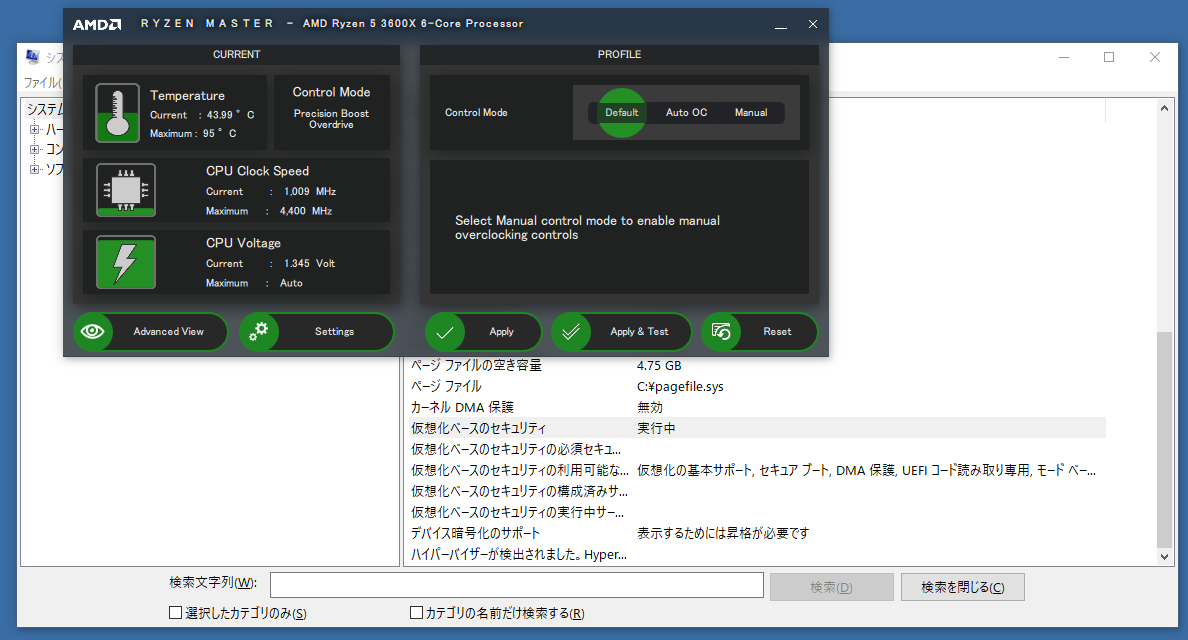Open the ファイル menu
1188x640 pixels.
(42, 83)
